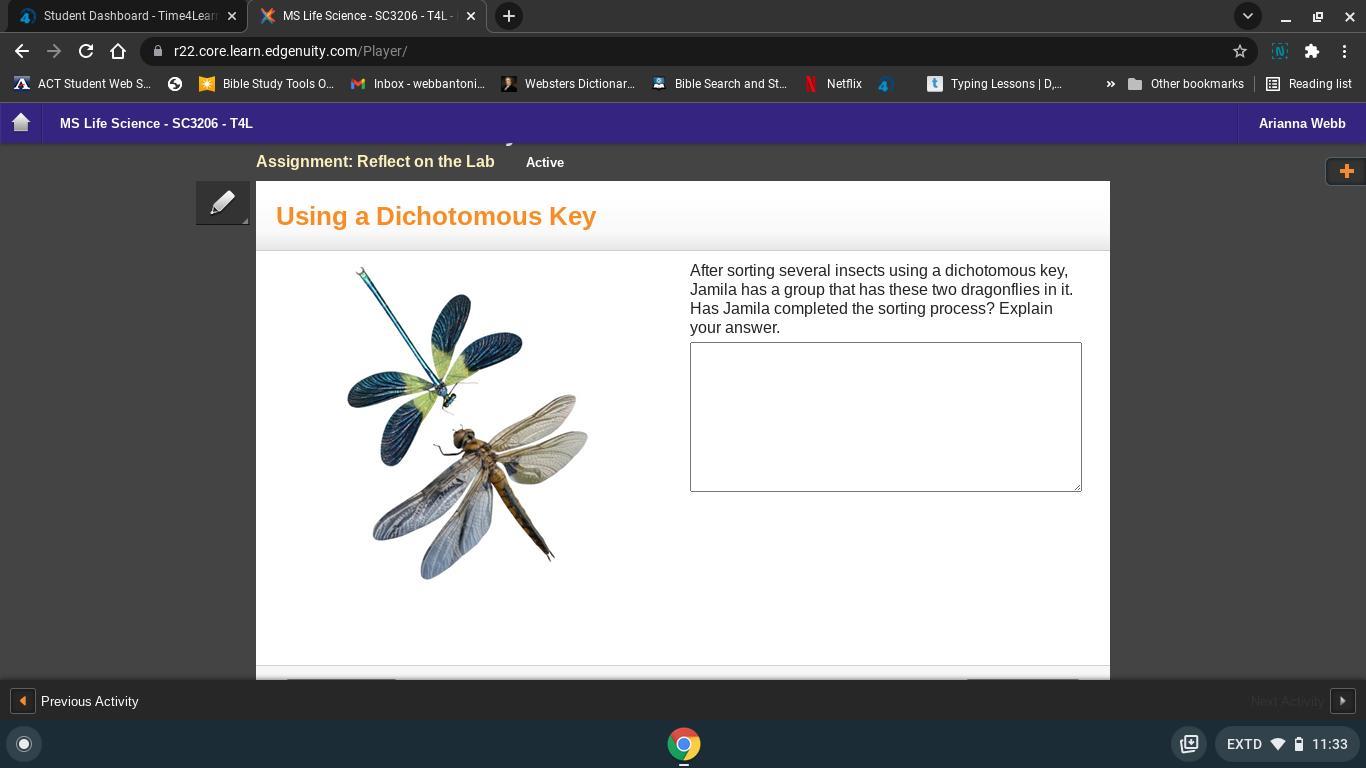Viewport: 1366px width, 768px height.
Task: Open the Extensions puzzle icon
Action: (1312, 51)
